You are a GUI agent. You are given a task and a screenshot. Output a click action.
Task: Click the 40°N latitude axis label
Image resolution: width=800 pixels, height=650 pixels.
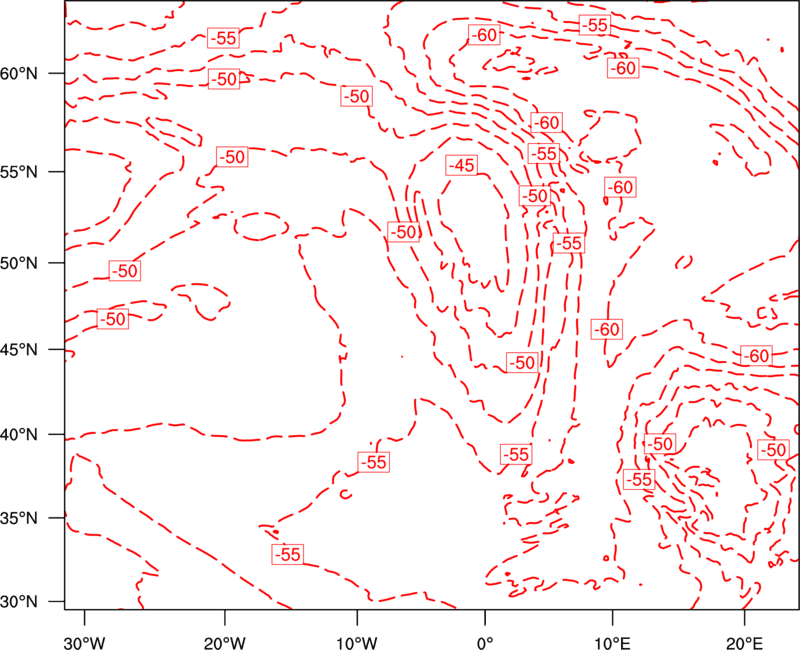(19, 435)
